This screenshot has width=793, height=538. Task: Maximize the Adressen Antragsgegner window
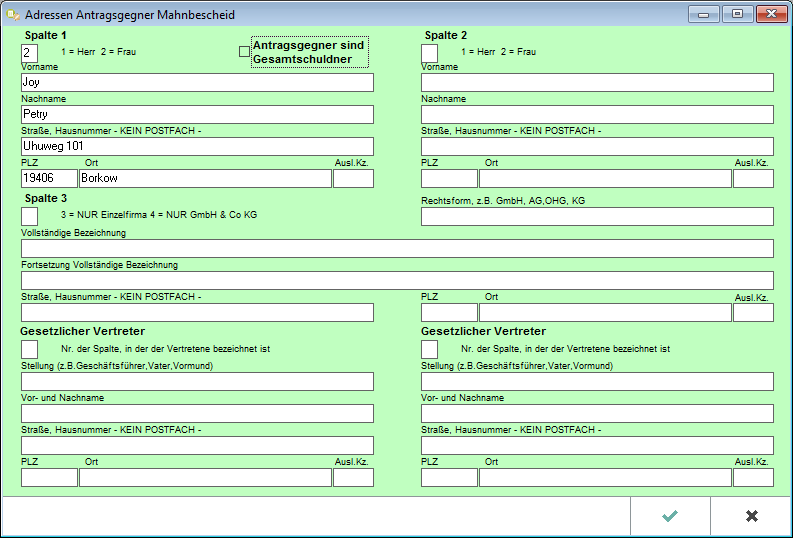[x=737, y=14]
